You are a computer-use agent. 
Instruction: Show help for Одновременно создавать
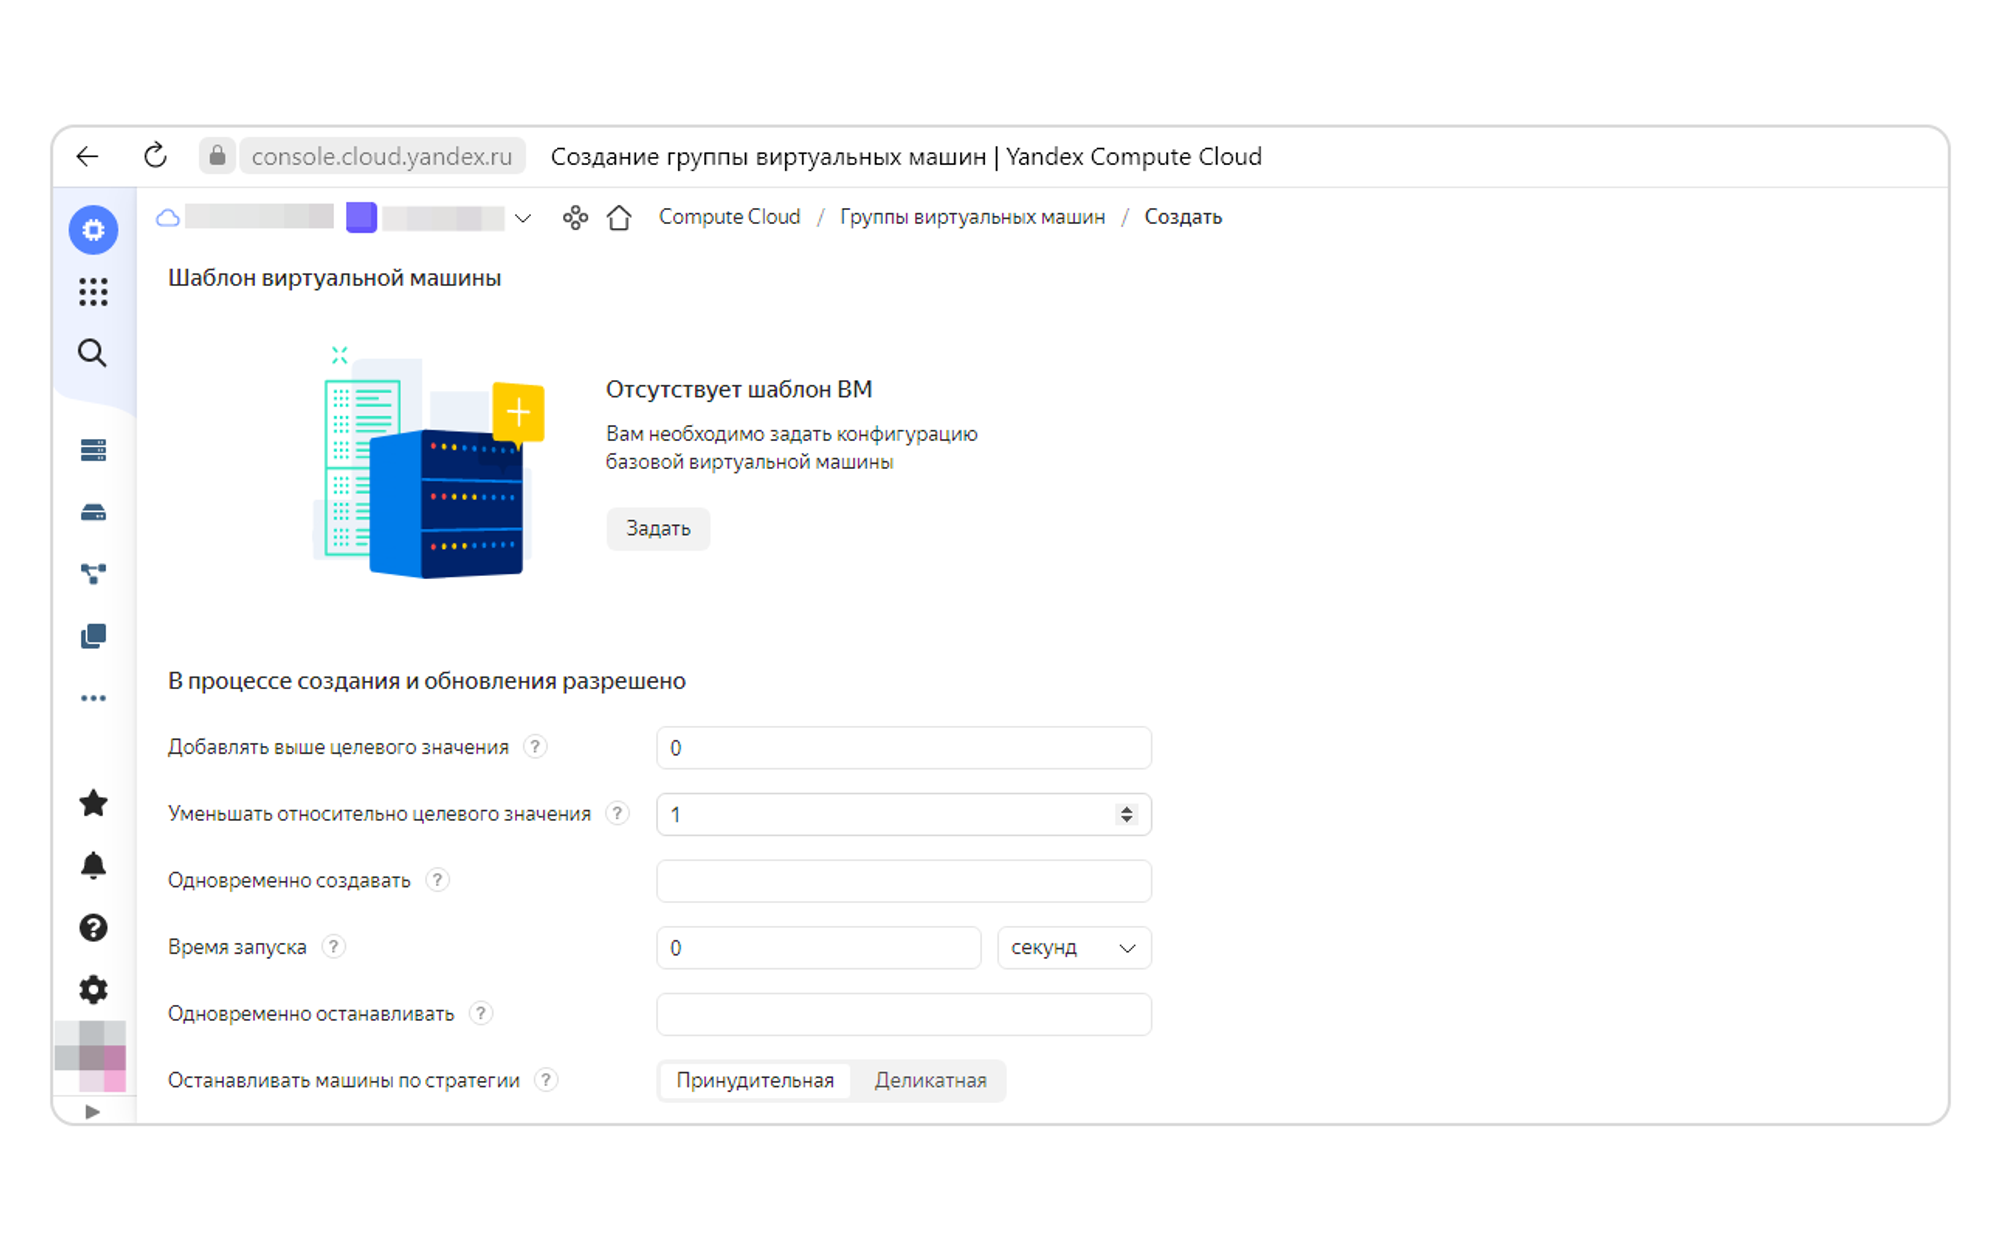click(x=437, y=880)
